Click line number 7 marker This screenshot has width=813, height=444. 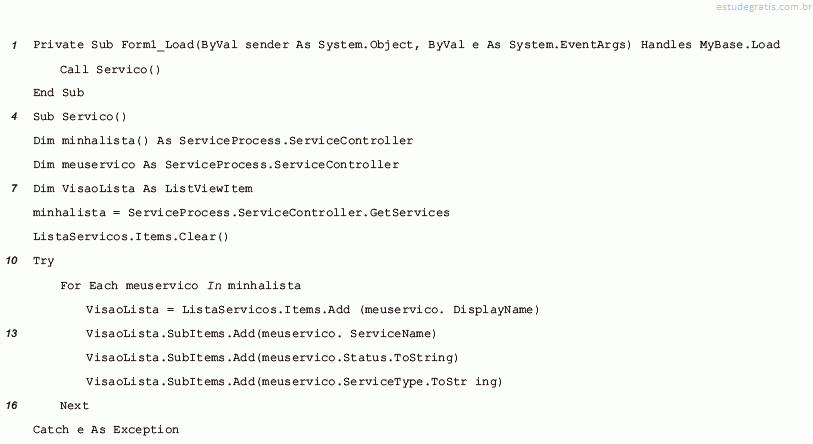pyautogui.click(x=14, y=189)
